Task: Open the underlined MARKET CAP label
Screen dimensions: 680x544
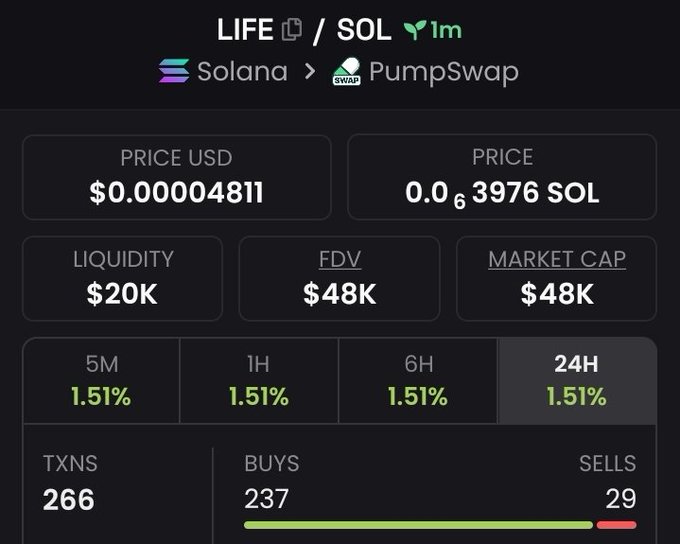Action: point(557,259)
